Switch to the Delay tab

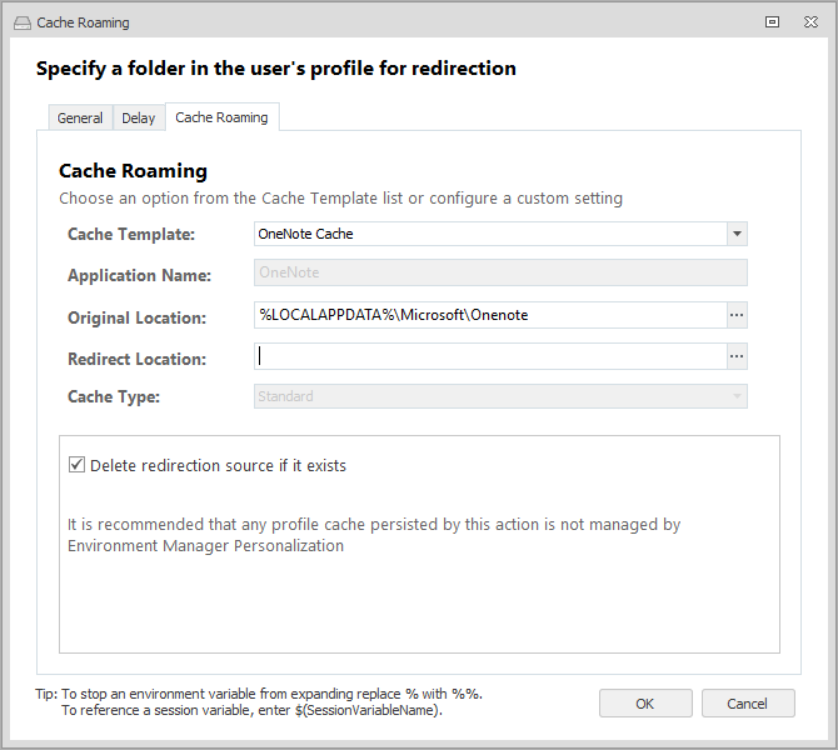(138, 118)
